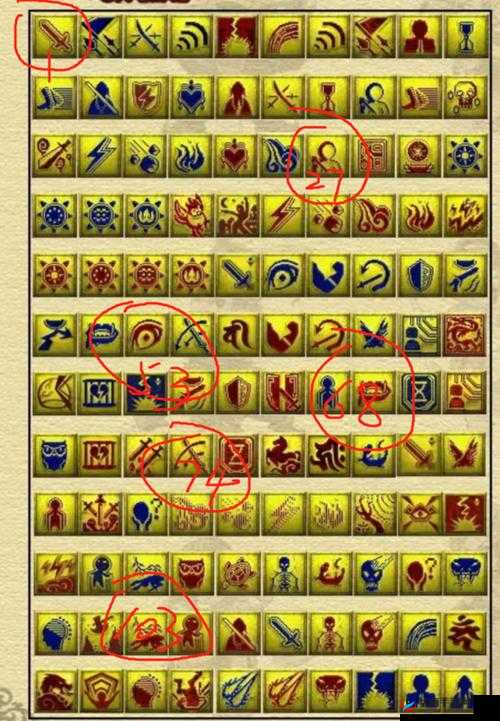Select the blue hourglass icon in top row
Viewport: 500px width, 721px height.
tap(465, 36)
